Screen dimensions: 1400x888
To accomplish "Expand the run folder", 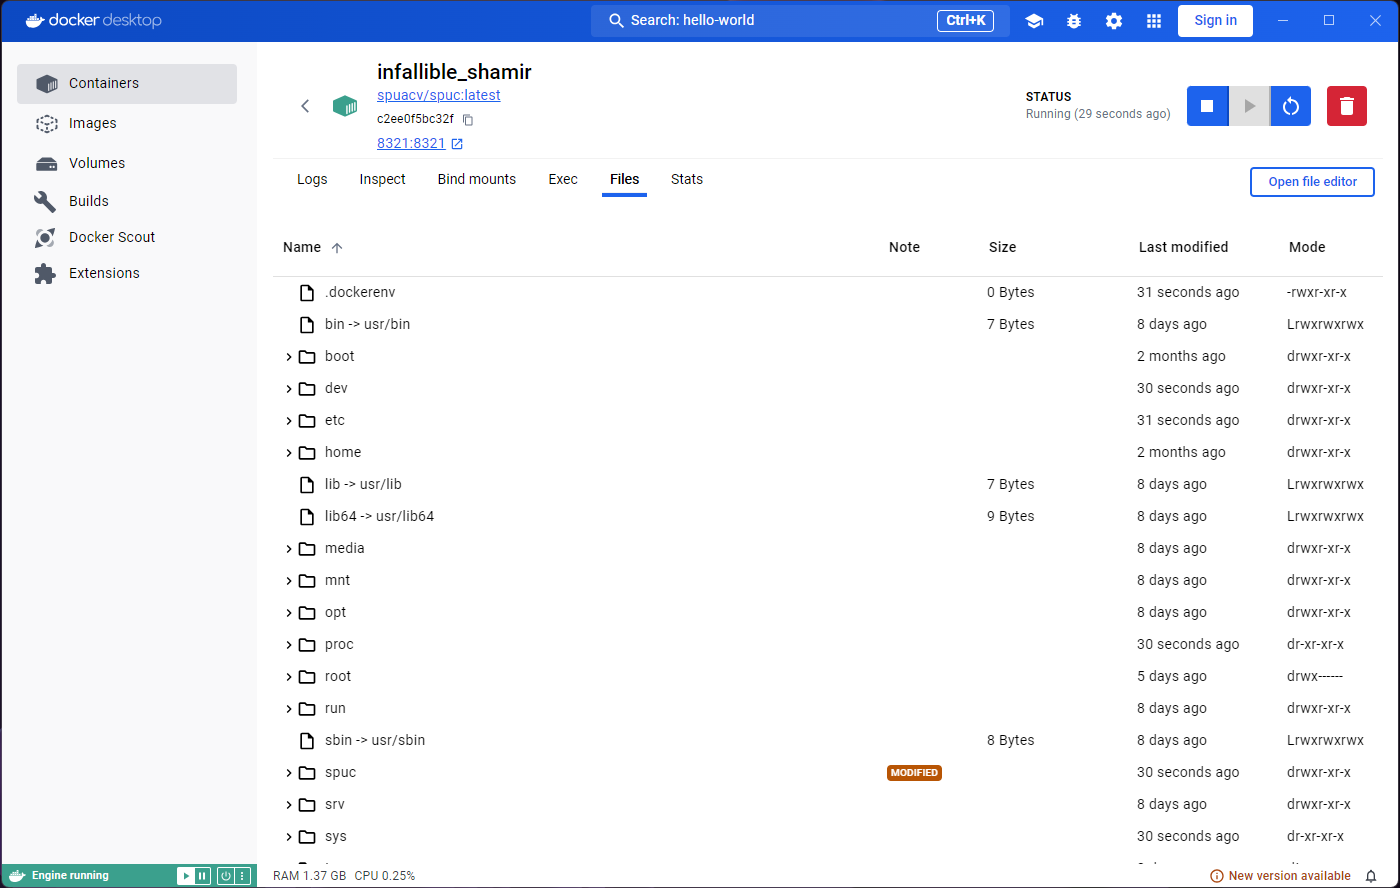I will (x=289, y=708).
